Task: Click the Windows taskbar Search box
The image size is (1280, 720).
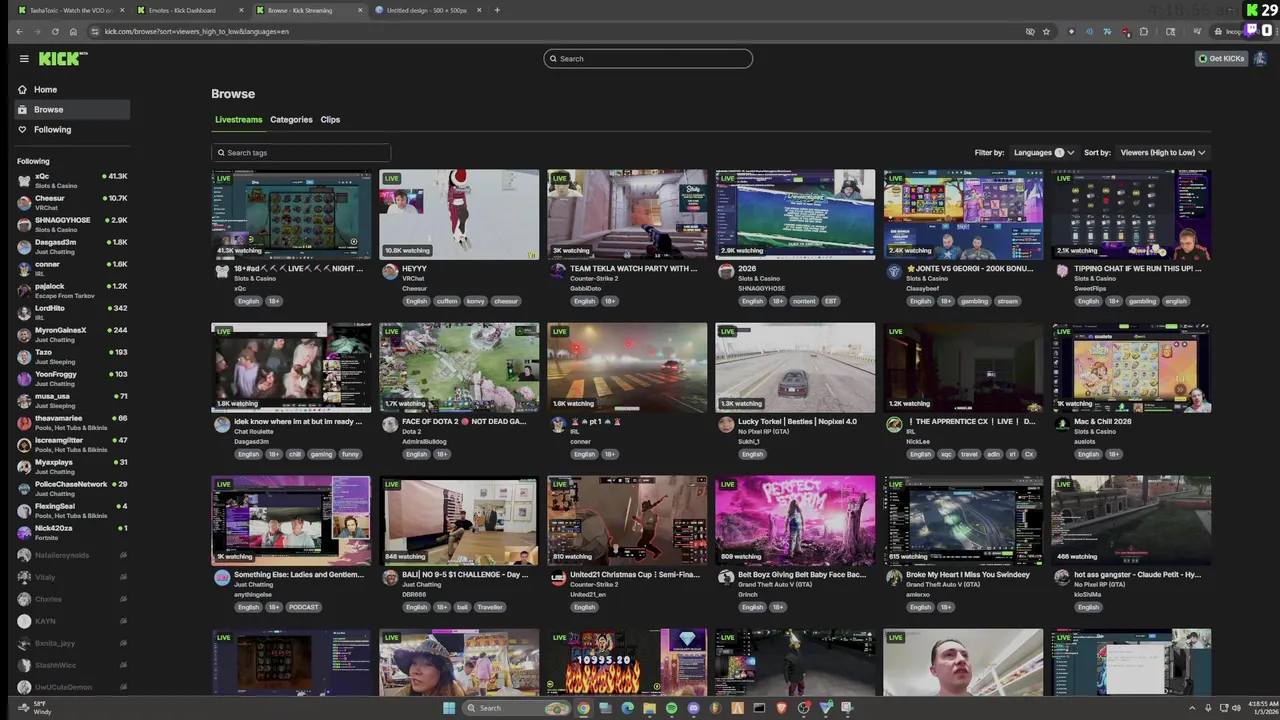Action: [x=516, y=708]
